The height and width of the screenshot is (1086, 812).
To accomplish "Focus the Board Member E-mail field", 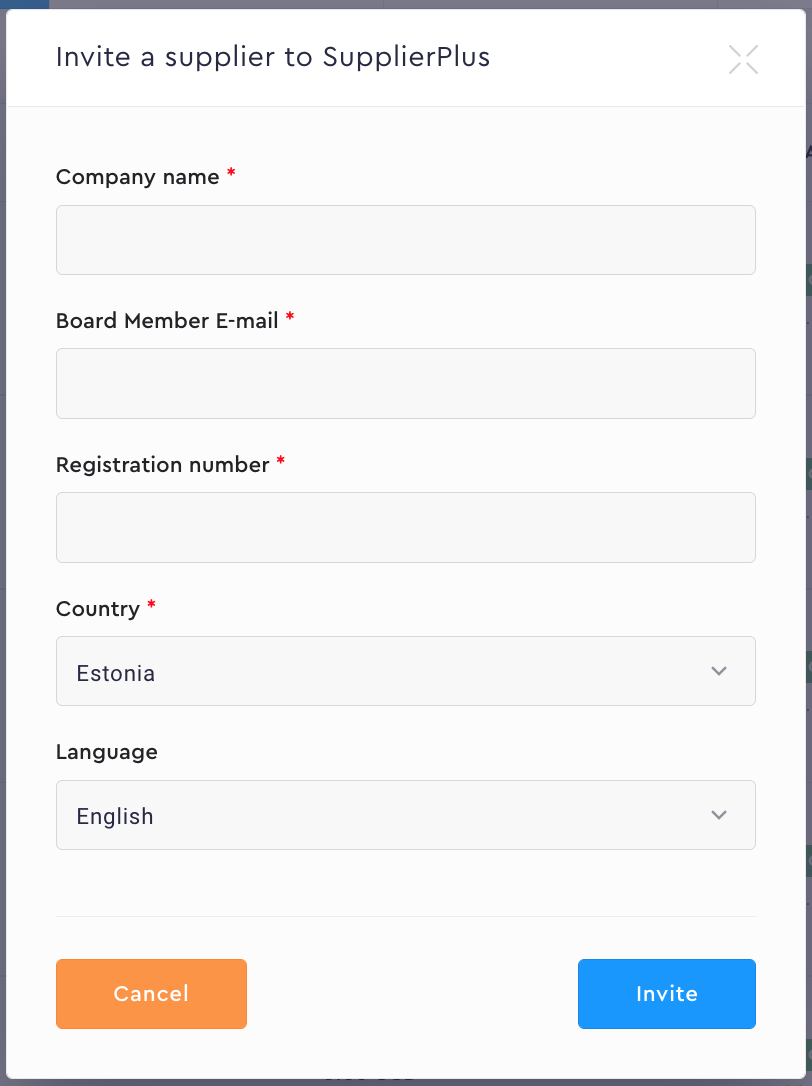I will click(405, 383).
